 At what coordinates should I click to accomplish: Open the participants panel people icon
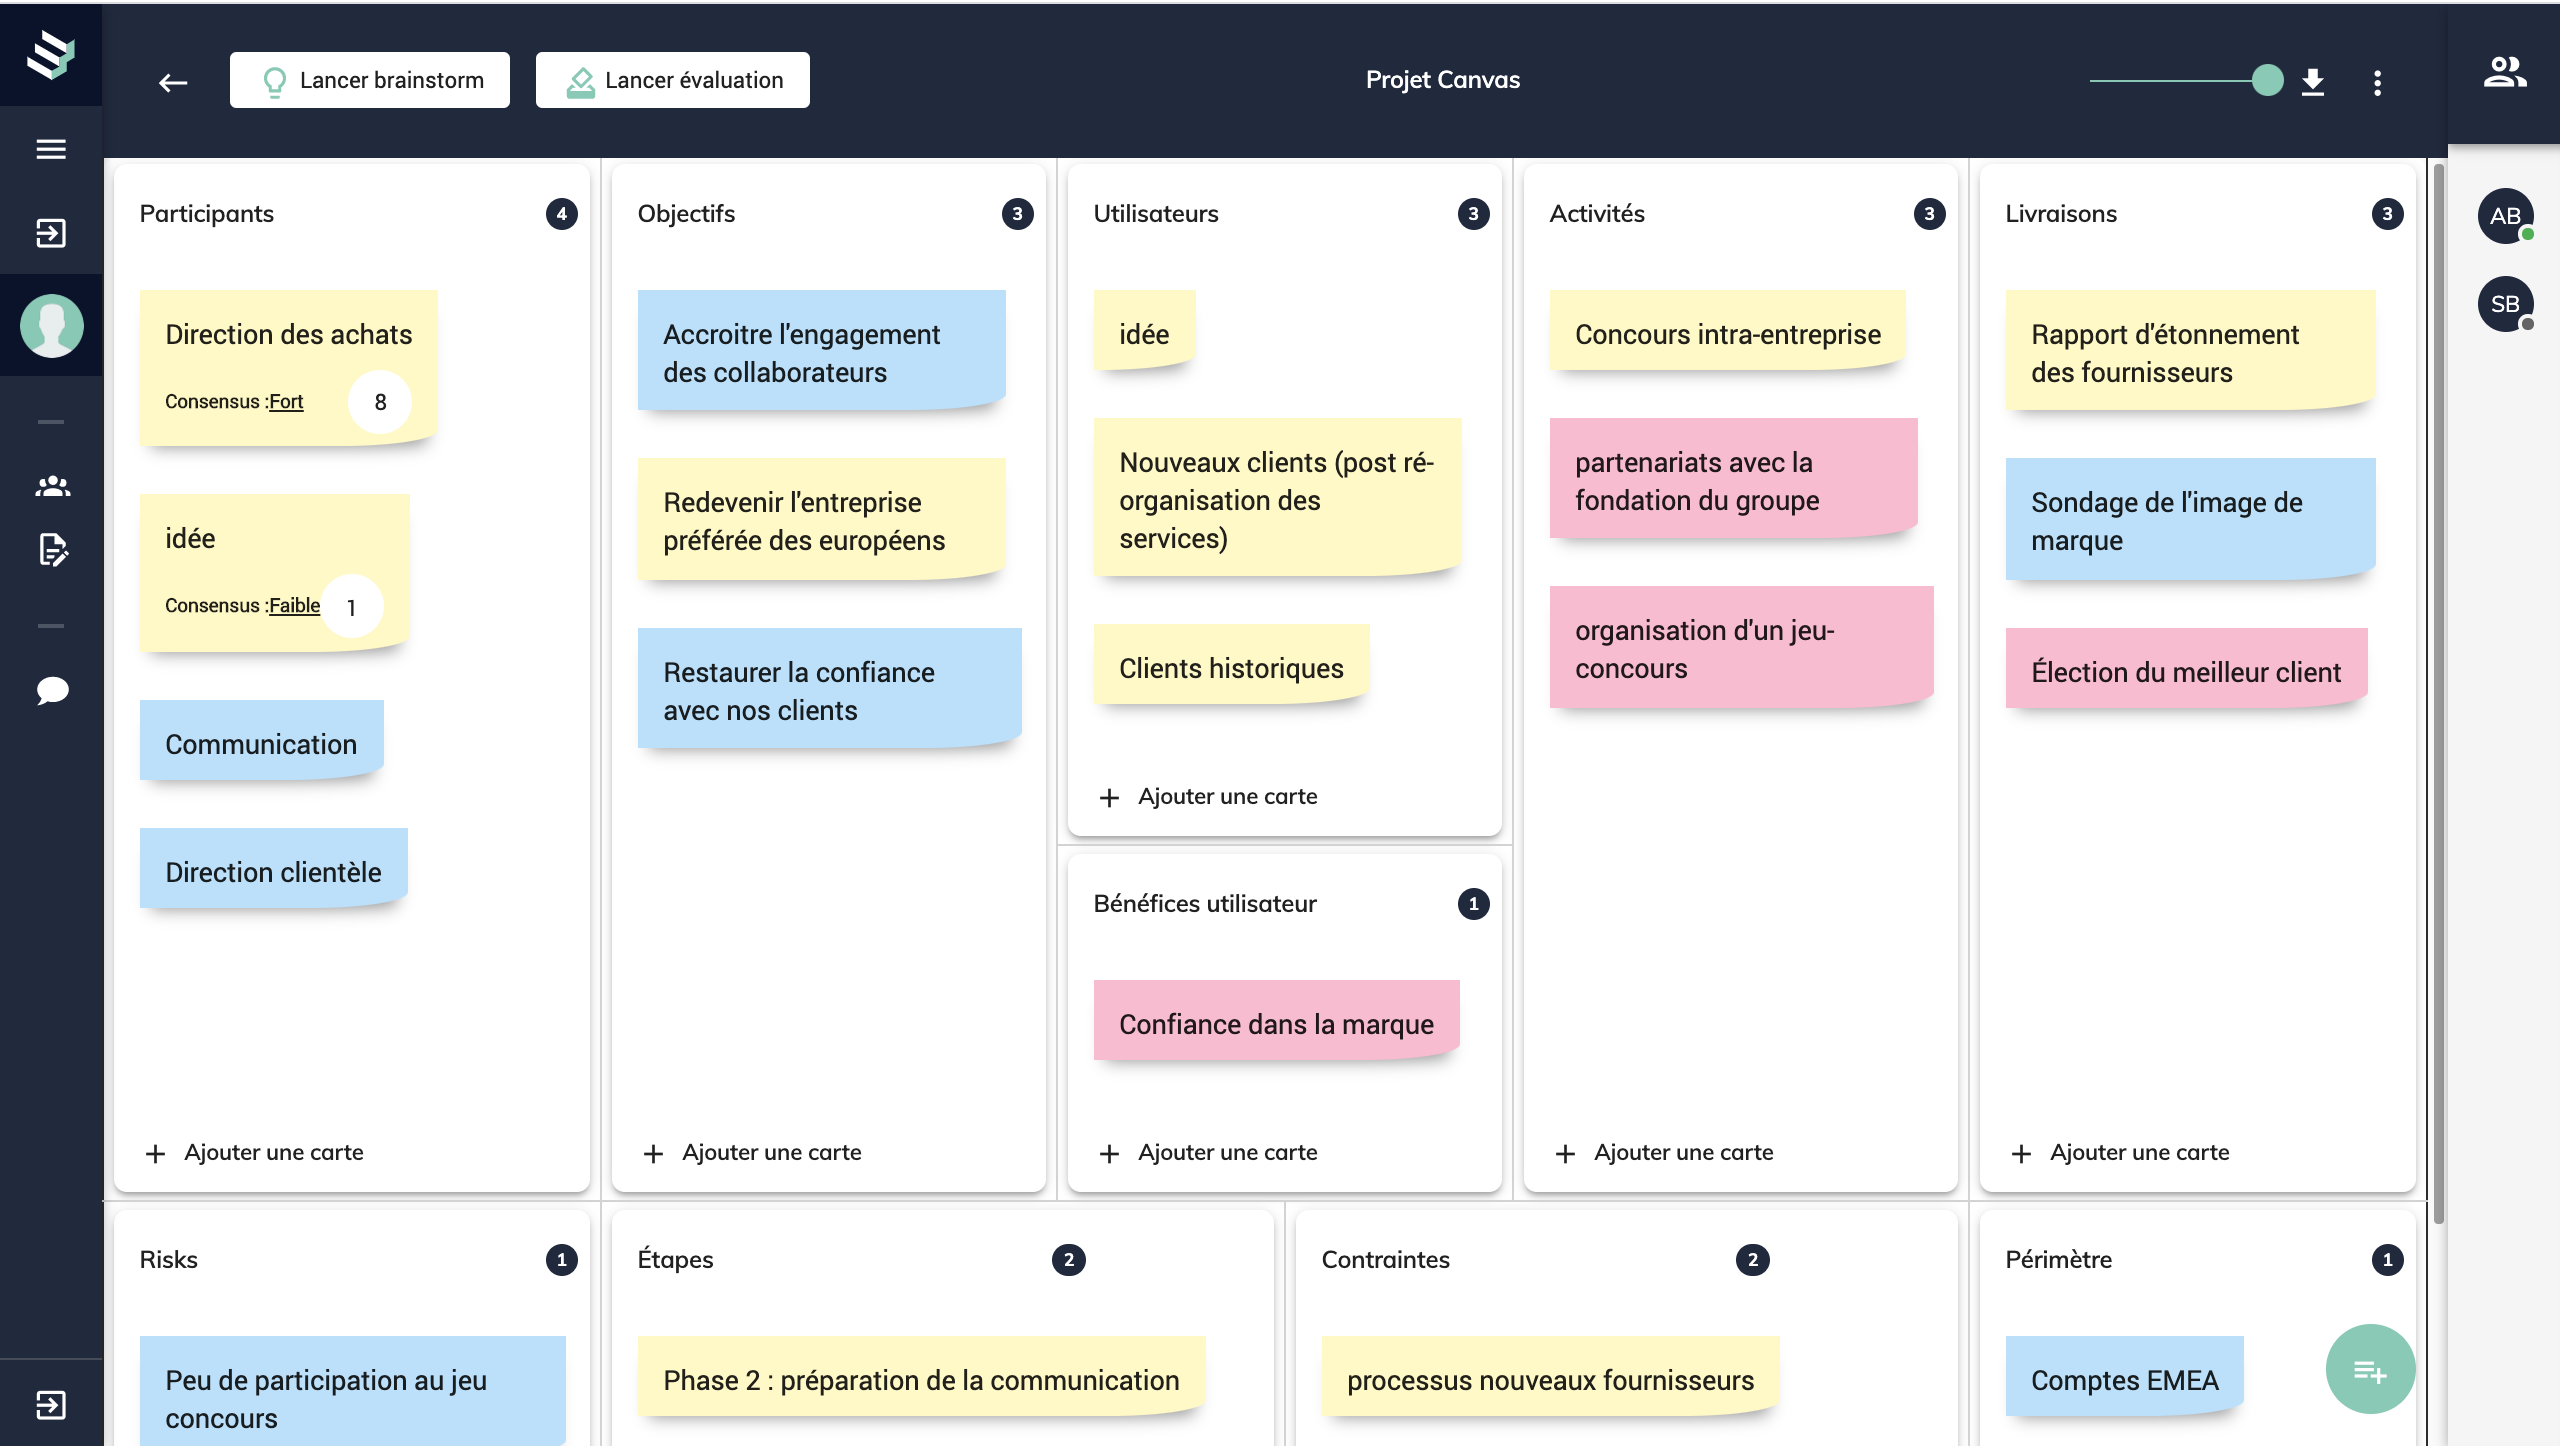(x=2505, y=72)
